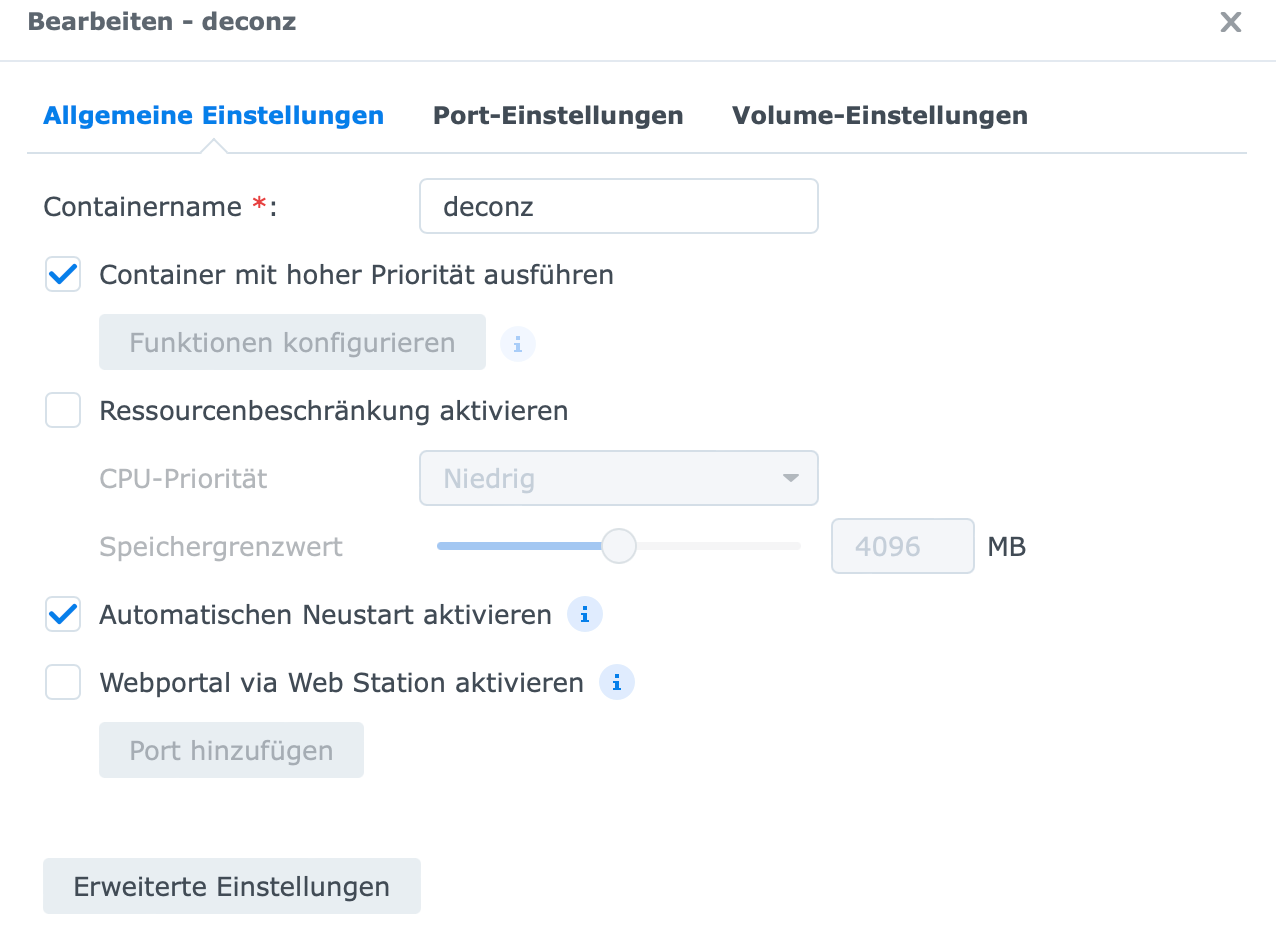
Task: Open info icon next to Automatischen Neustart aktivieren
Action: click(x=585, y=614)
